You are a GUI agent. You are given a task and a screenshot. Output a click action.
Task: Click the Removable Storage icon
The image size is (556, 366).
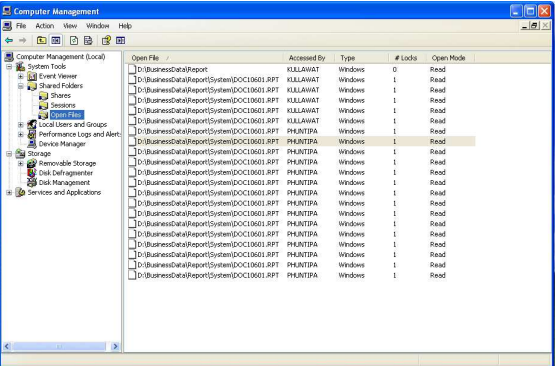(32, 163)
